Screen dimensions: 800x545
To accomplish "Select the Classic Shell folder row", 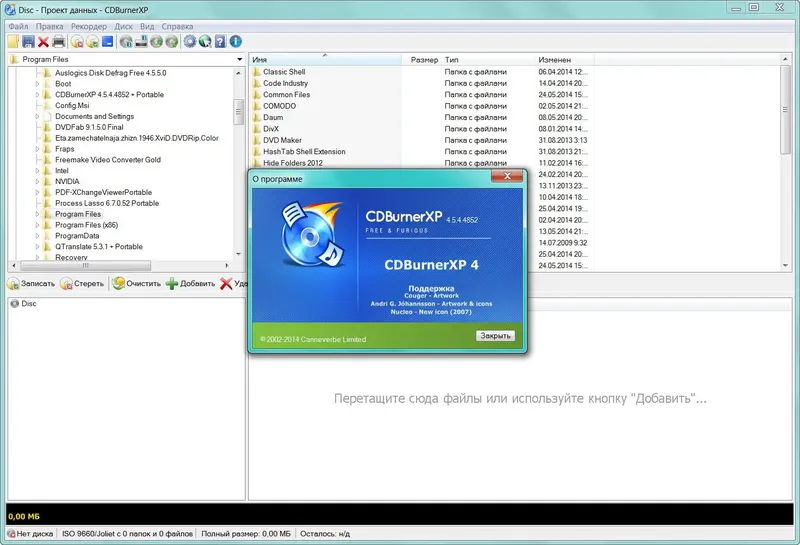I will 284,72.
